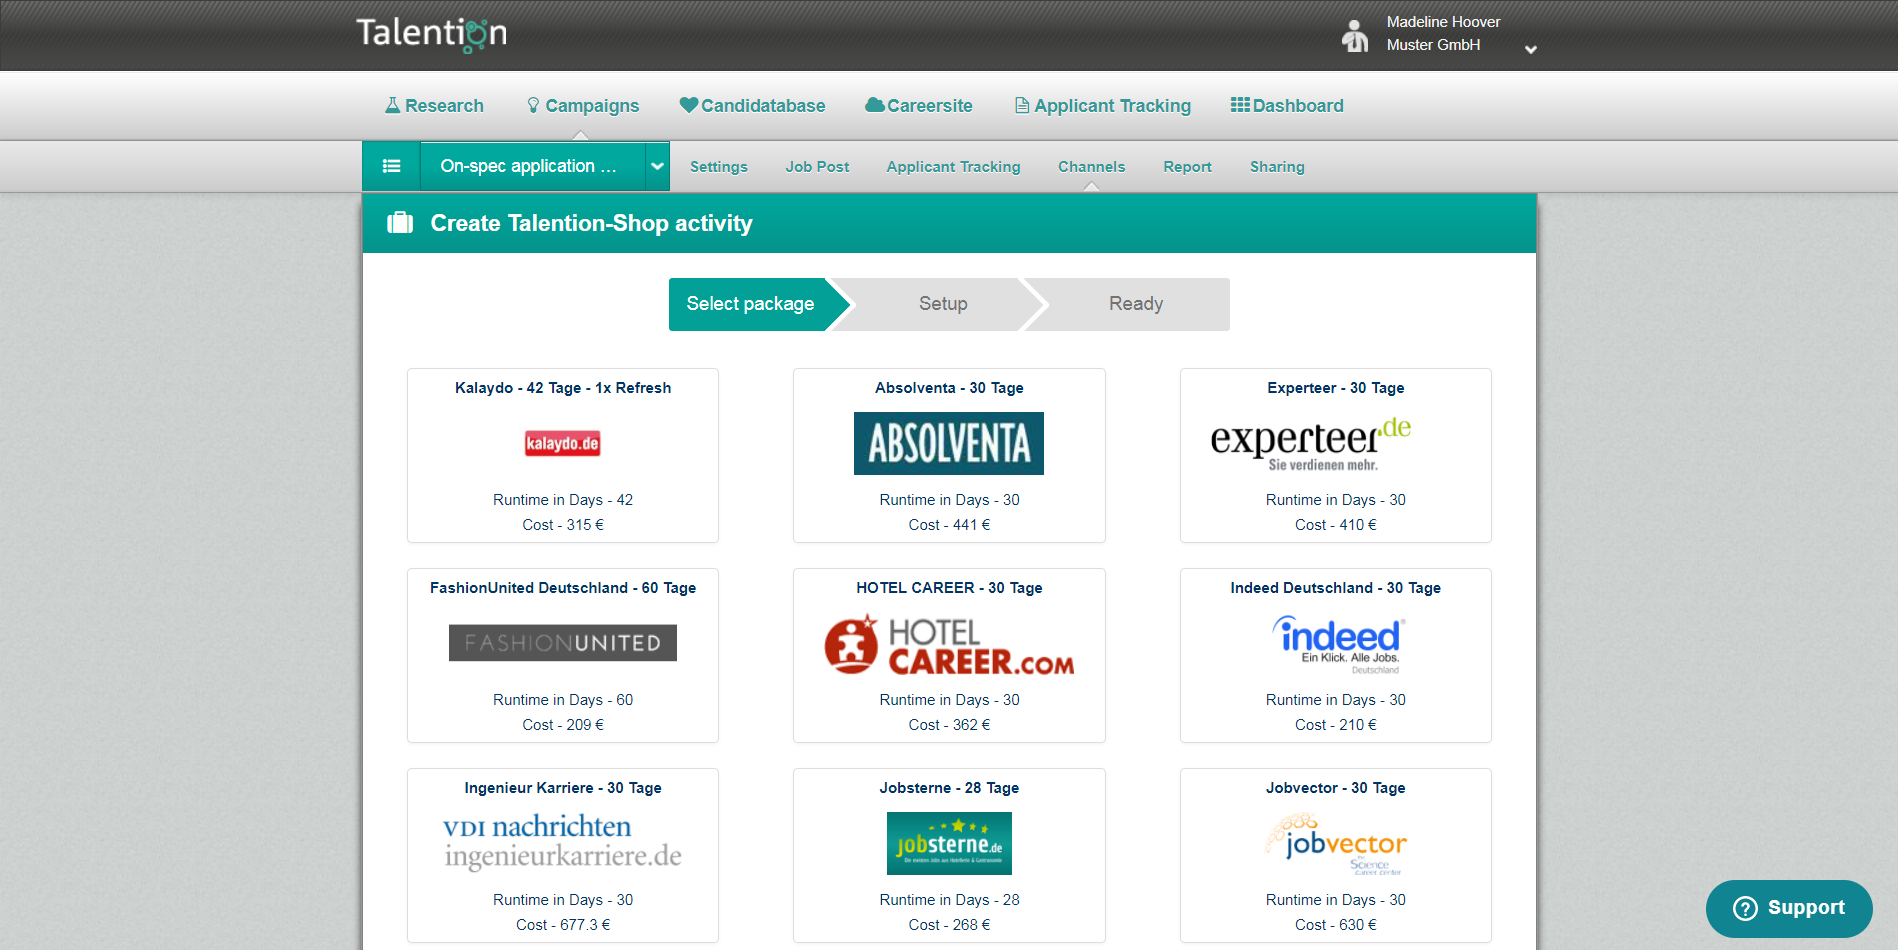Click the Support question mark icon
The height and width of the screenshot is (950, 1898).
(x=1745, y=908)
